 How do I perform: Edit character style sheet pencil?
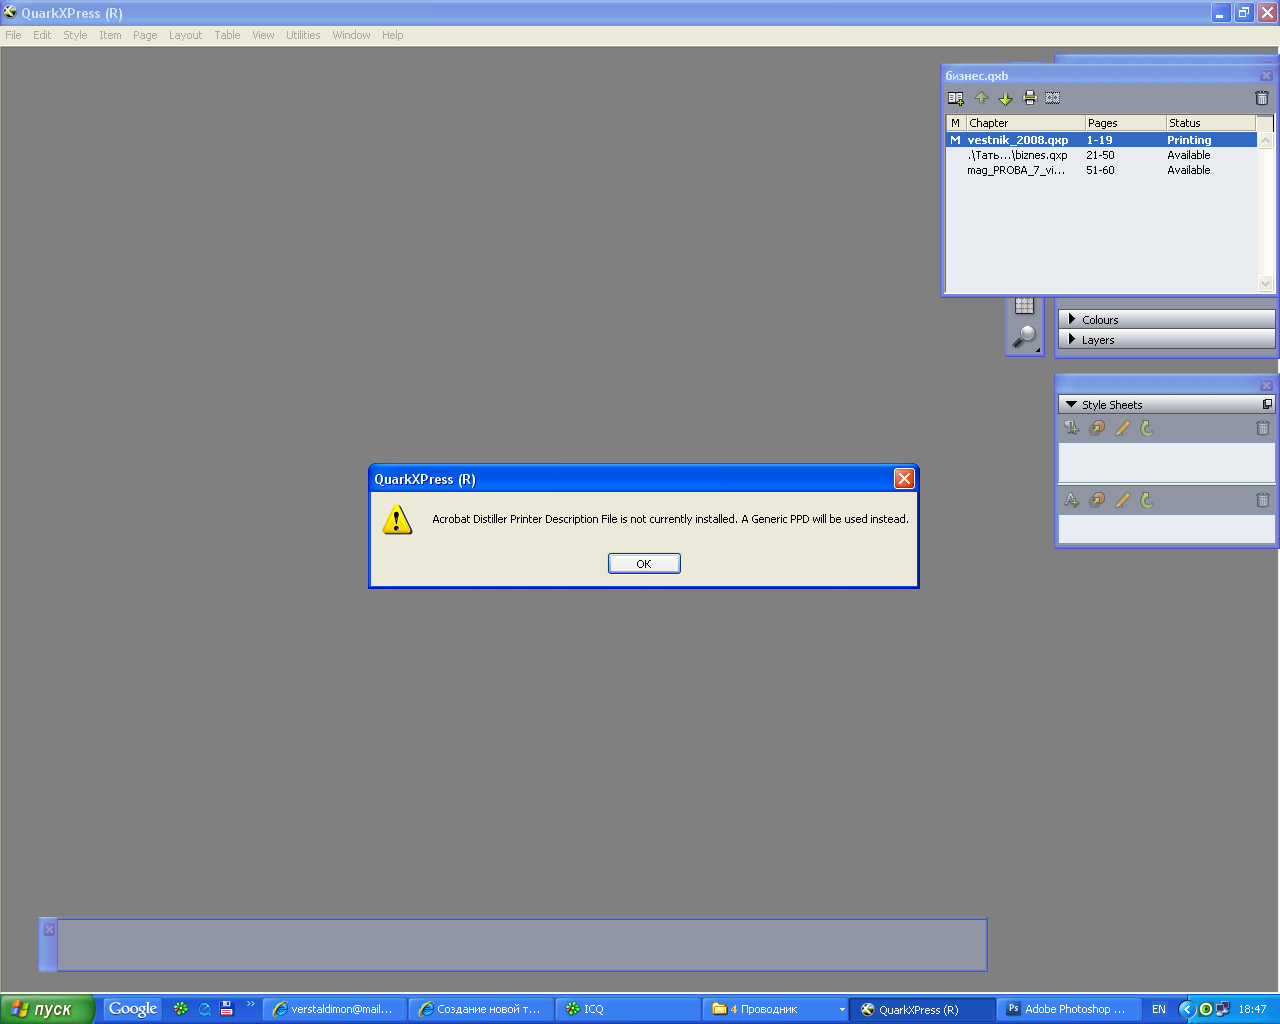(1122, 500)
